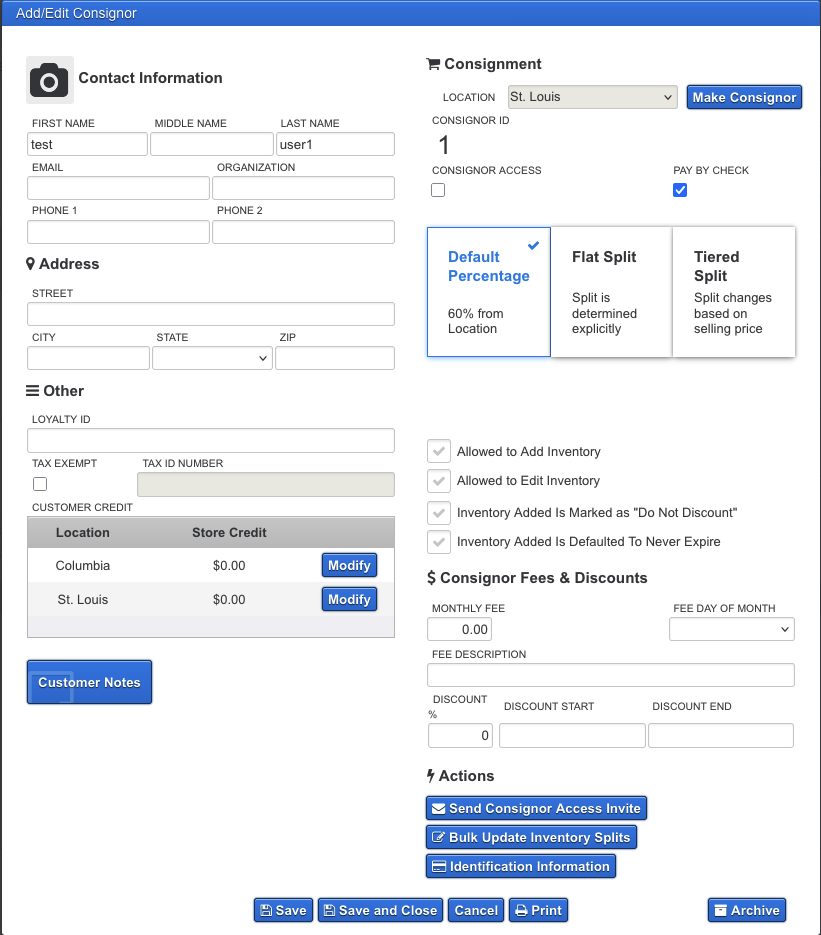Click the Discount End field
This screenshot has height=935, width=821.
[721, 735]
